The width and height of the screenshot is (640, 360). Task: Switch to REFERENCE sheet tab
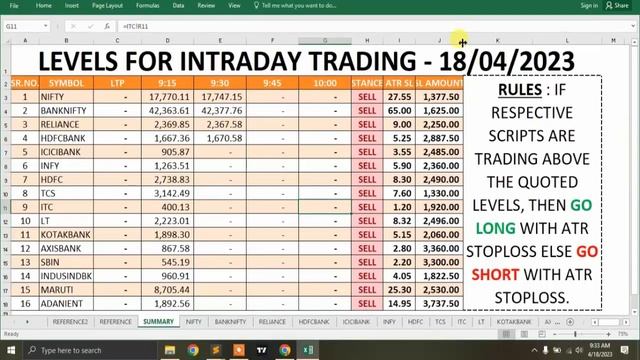[116, 322]
